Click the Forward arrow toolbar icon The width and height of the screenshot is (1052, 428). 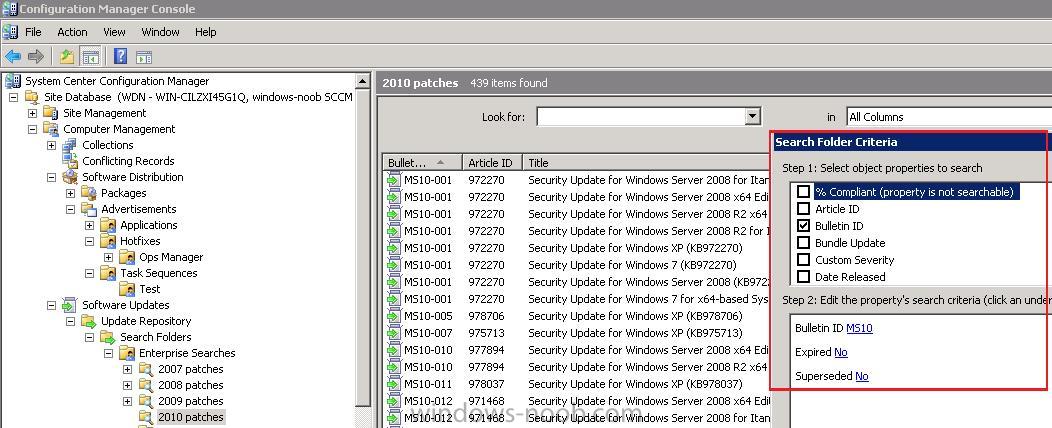click(x=36, y=56)
